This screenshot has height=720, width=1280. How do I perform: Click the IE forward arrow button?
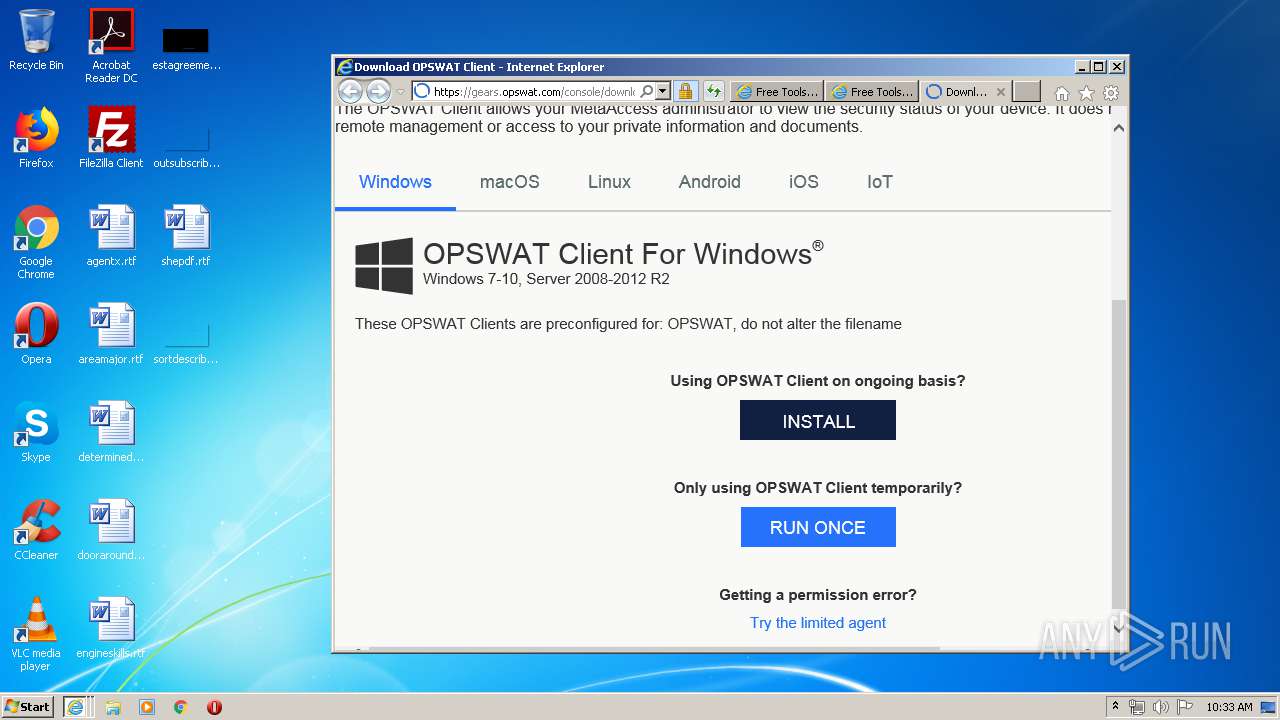pyautogui.click(x=378, y=91)
